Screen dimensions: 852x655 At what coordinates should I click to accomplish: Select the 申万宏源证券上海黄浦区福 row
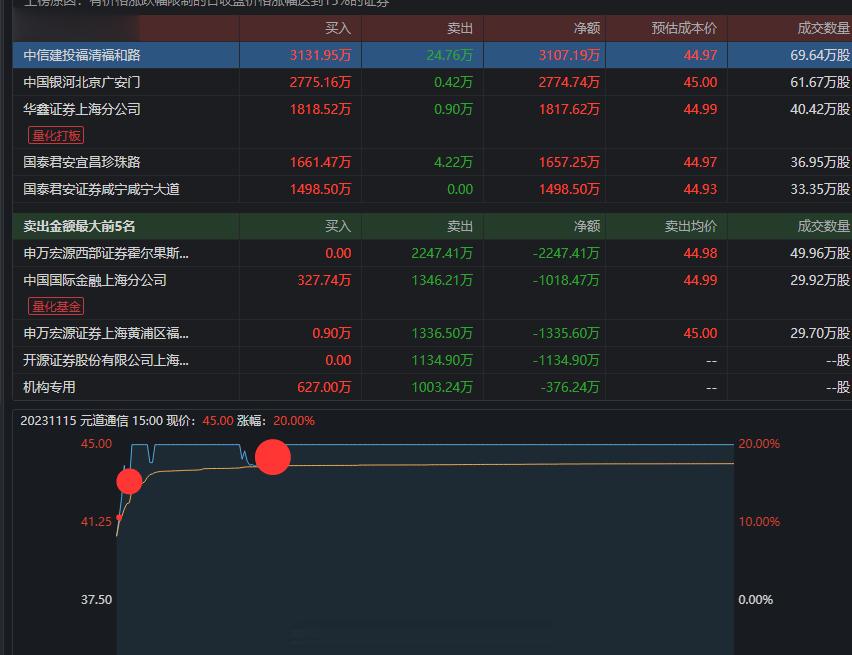(432, 333)
